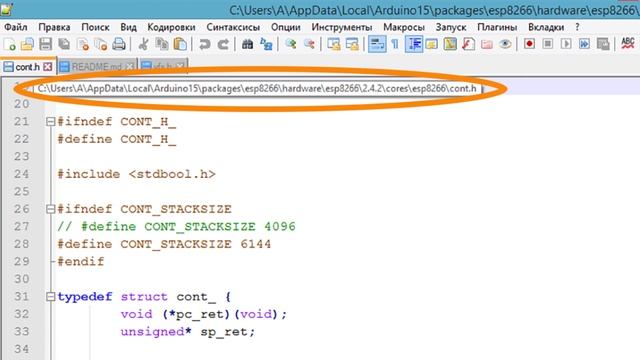Open the Кодировки menu
The image size is (640, 360).
(x=171, y=27)
